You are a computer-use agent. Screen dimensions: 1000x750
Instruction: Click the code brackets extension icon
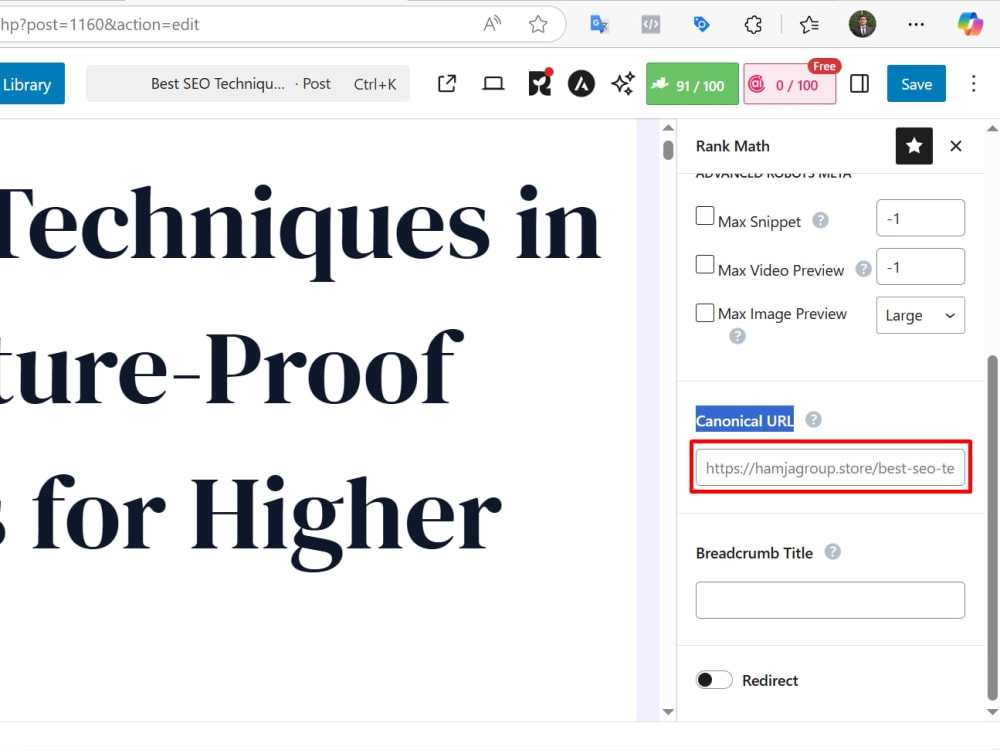(651, 24)
